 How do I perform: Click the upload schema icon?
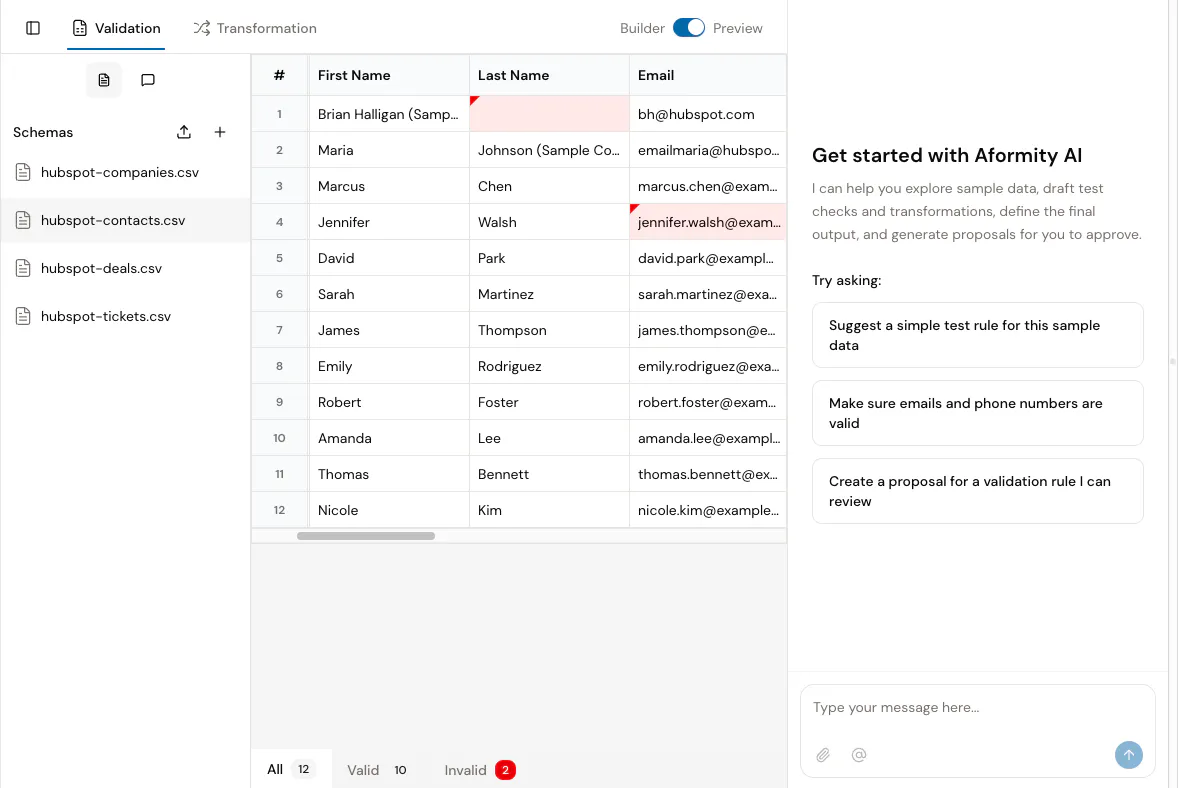coord(184,132)
